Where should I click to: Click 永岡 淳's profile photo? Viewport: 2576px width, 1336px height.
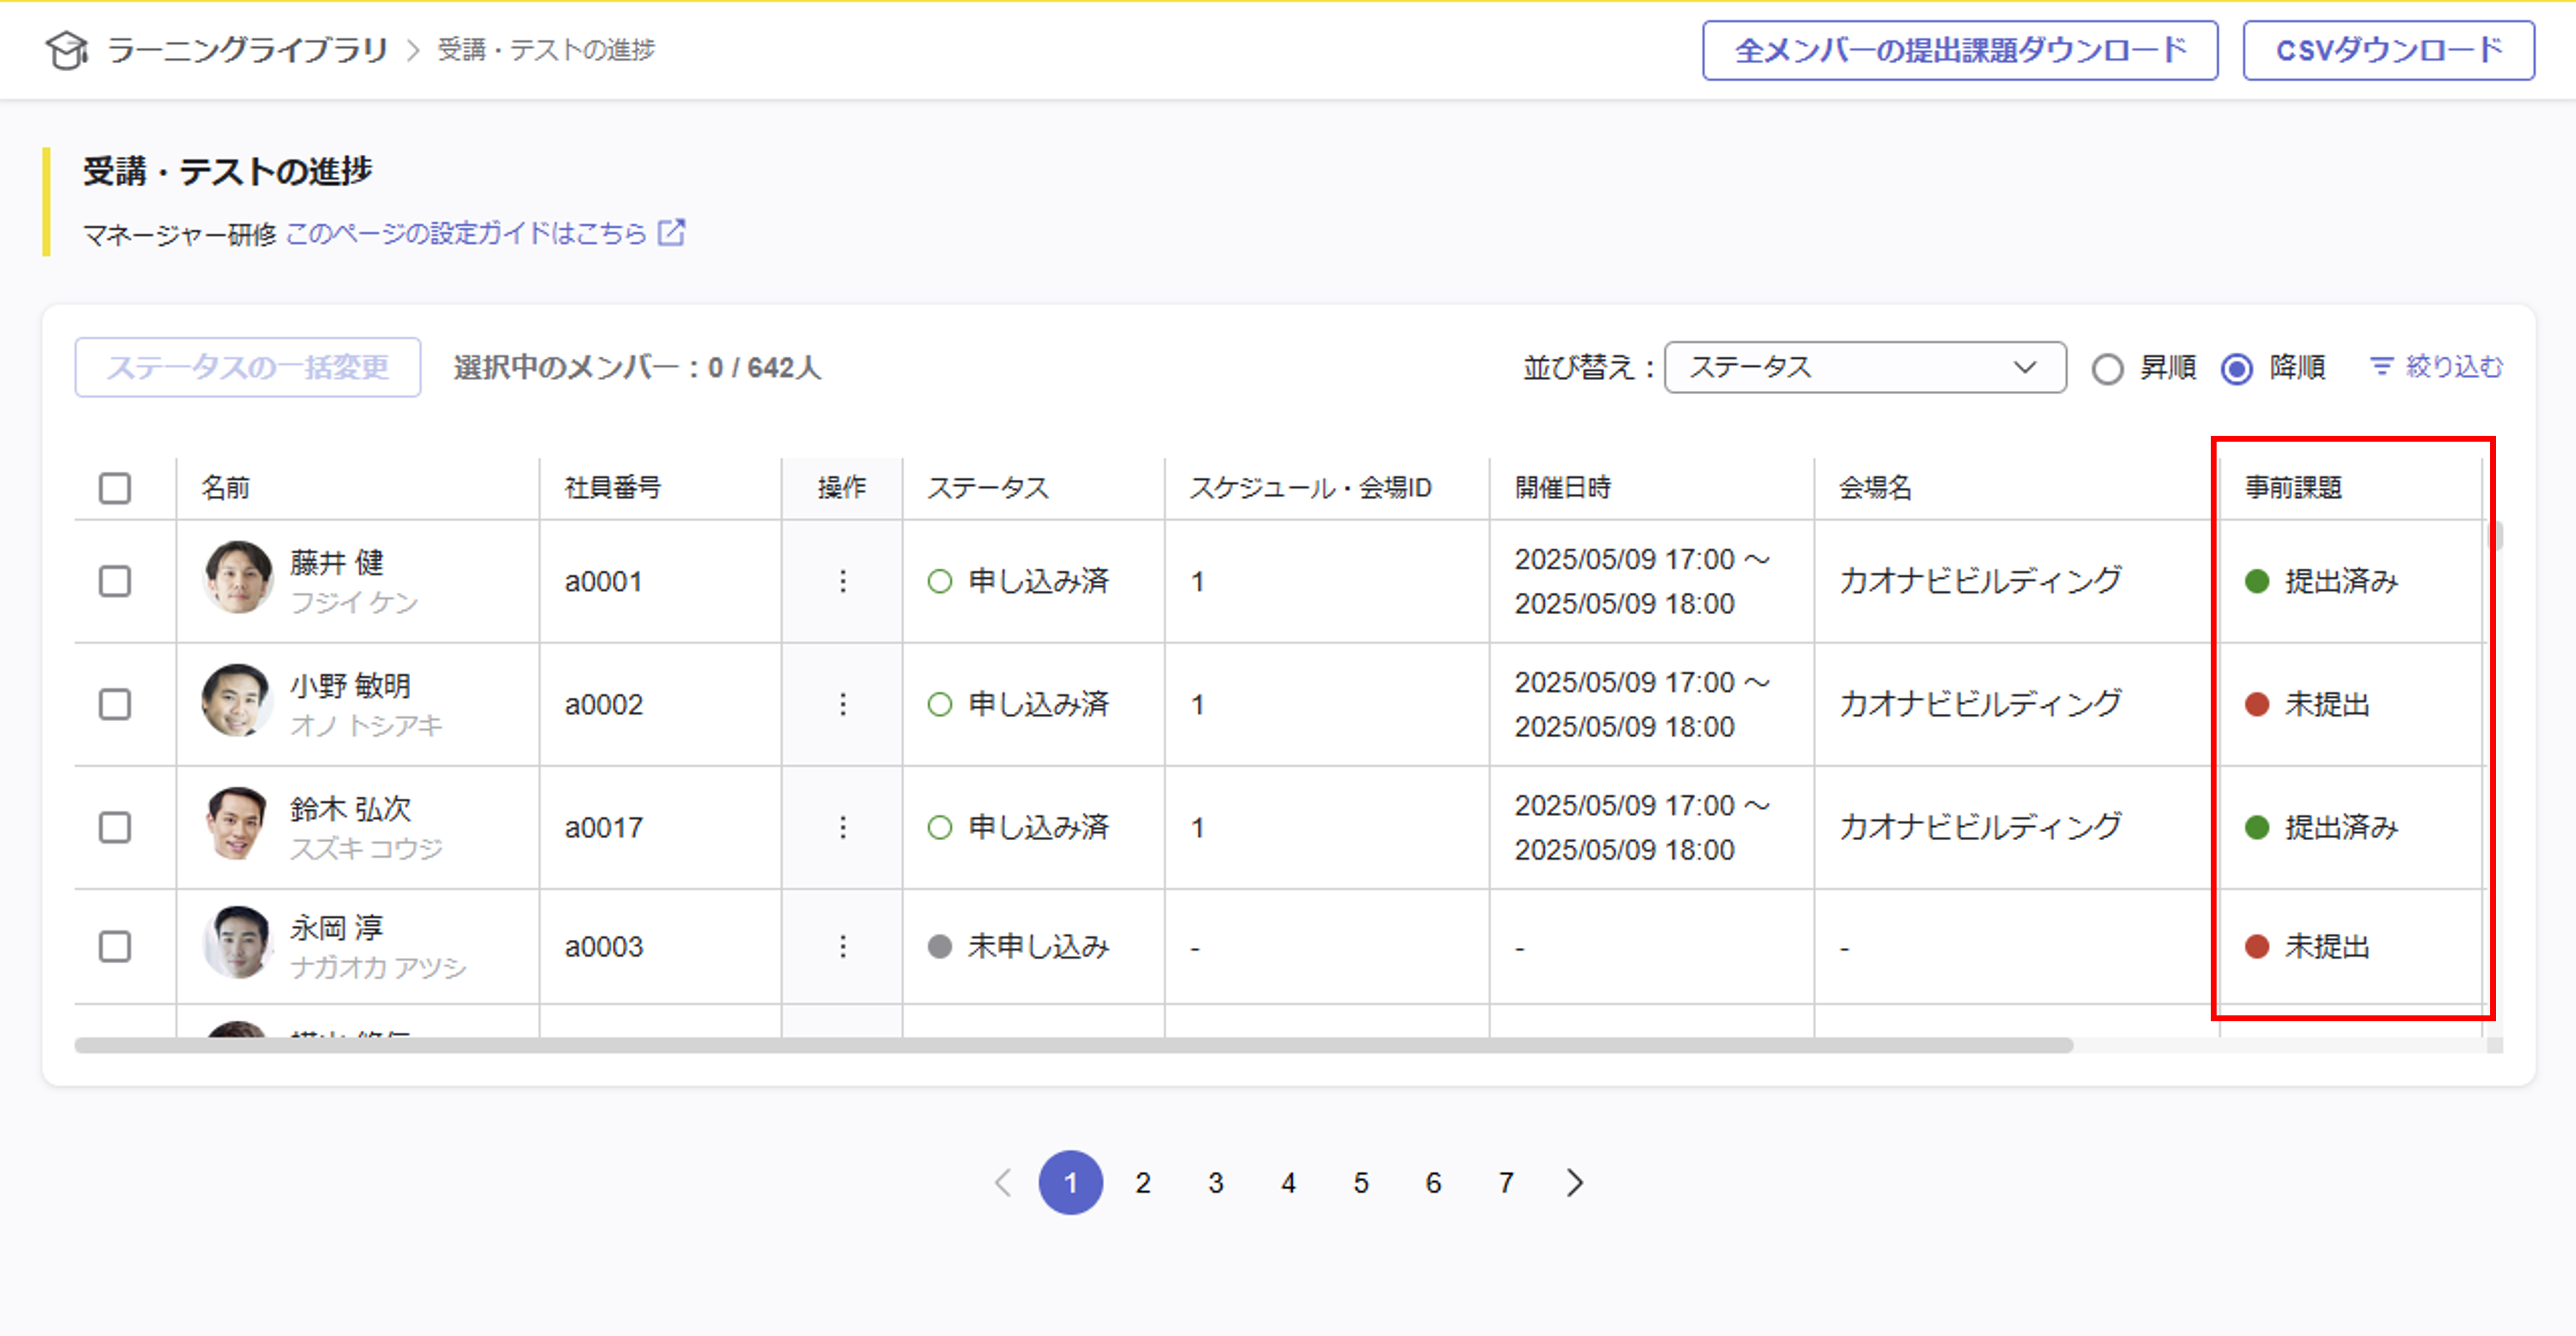coord(238,942)
